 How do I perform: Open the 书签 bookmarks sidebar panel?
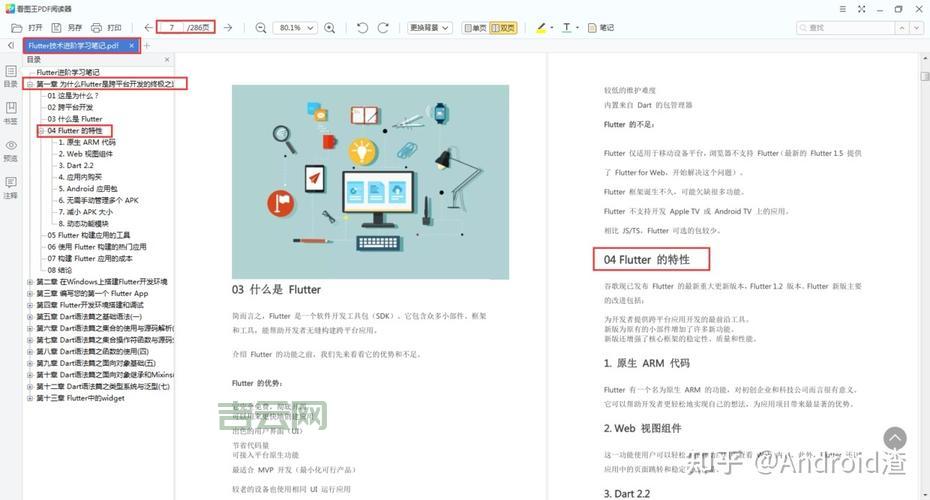[11, 113]
